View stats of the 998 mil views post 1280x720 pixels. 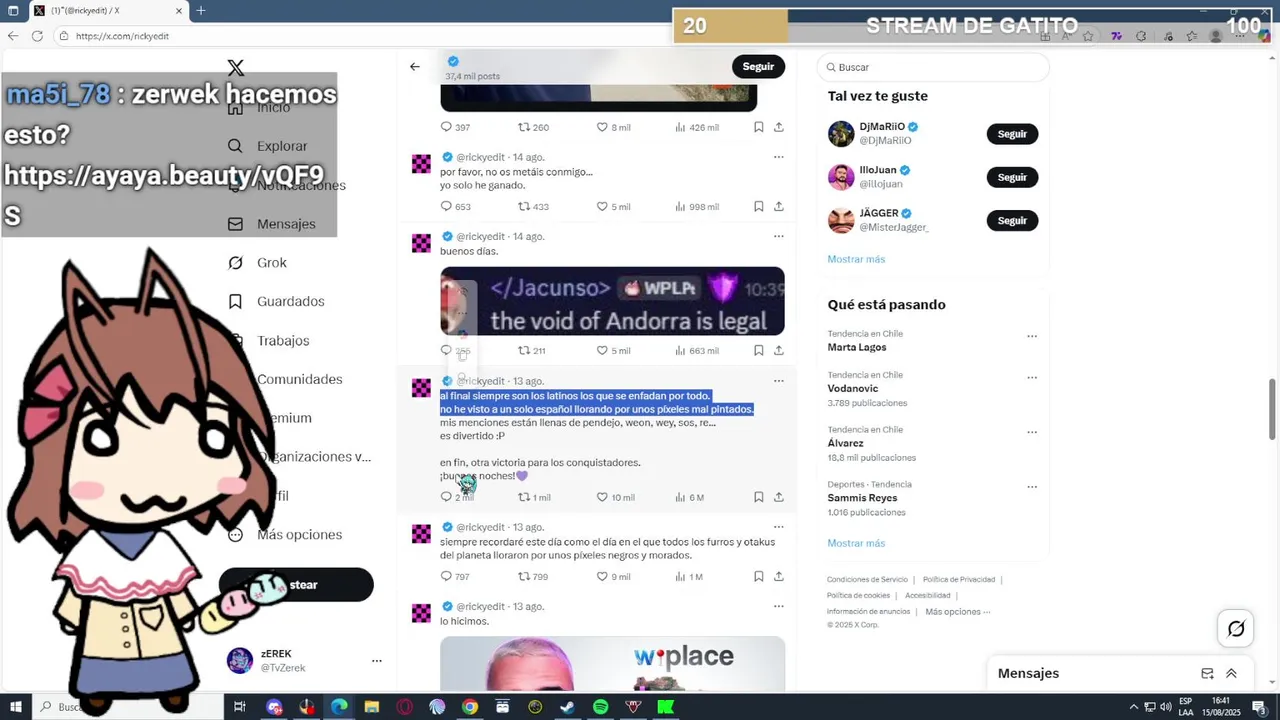pos(697,207)
